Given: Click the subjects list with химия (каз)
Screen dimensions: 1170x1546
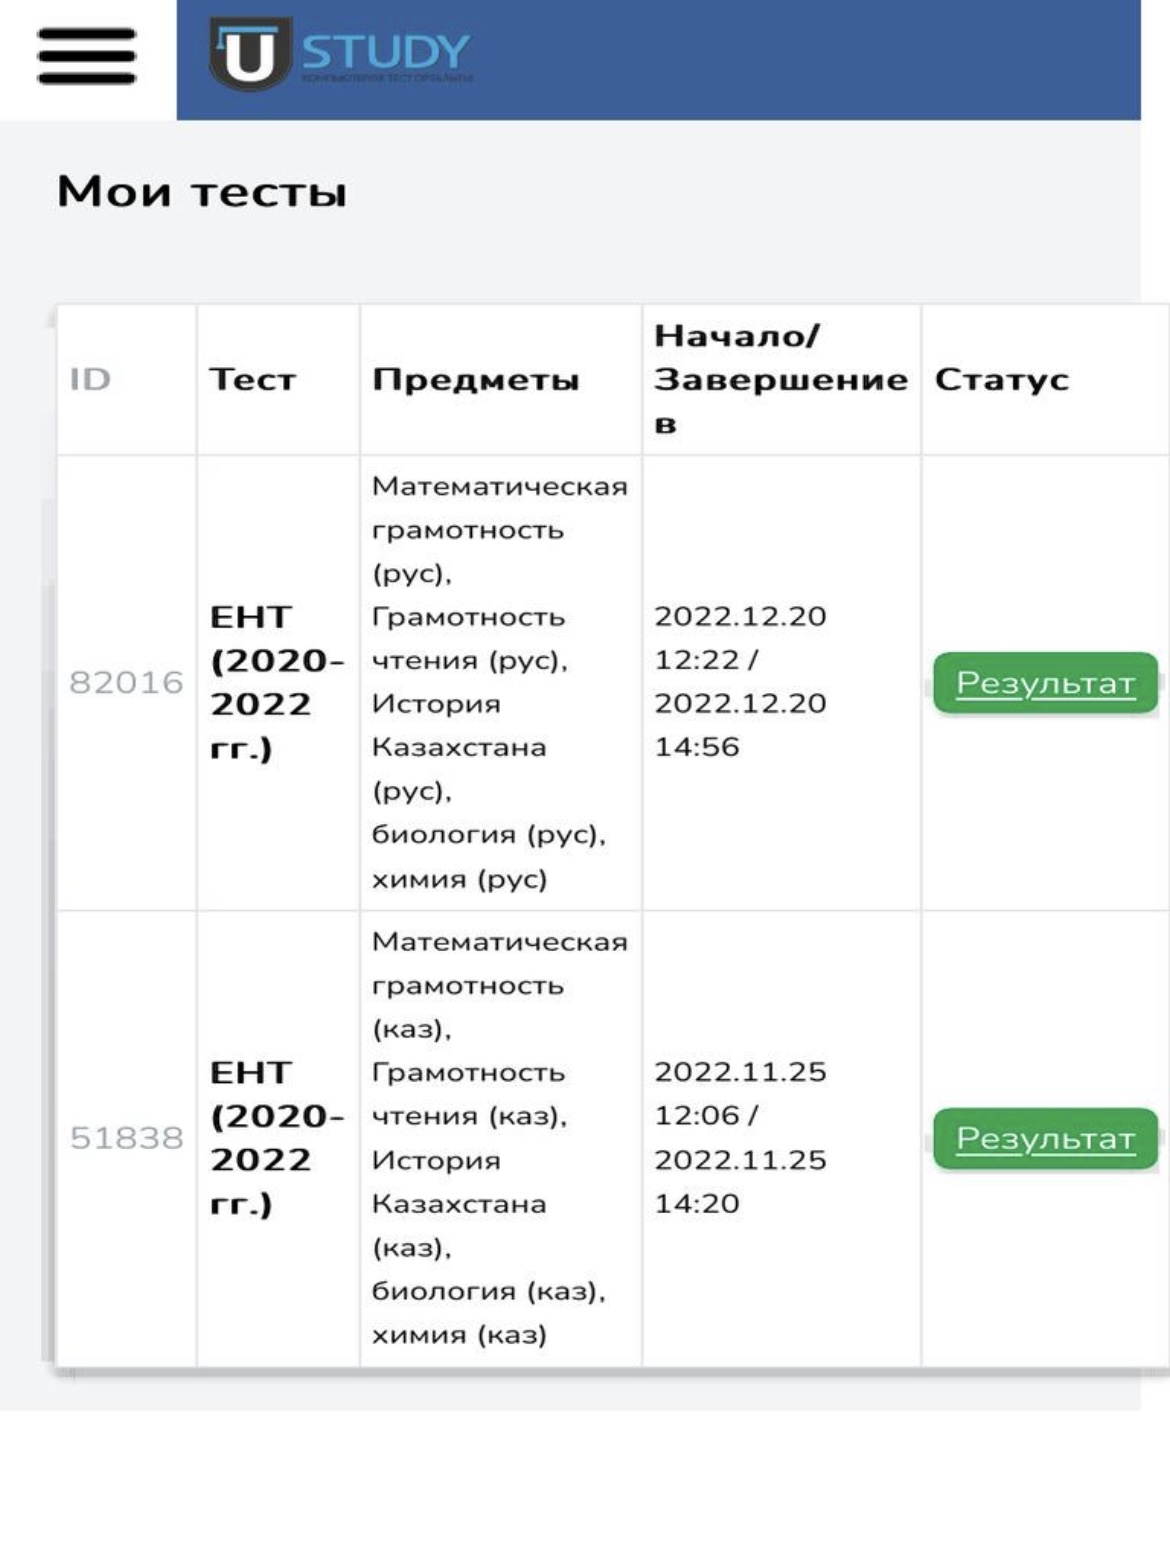Looking at the screenshot, I should click(x=500, y=1138).
